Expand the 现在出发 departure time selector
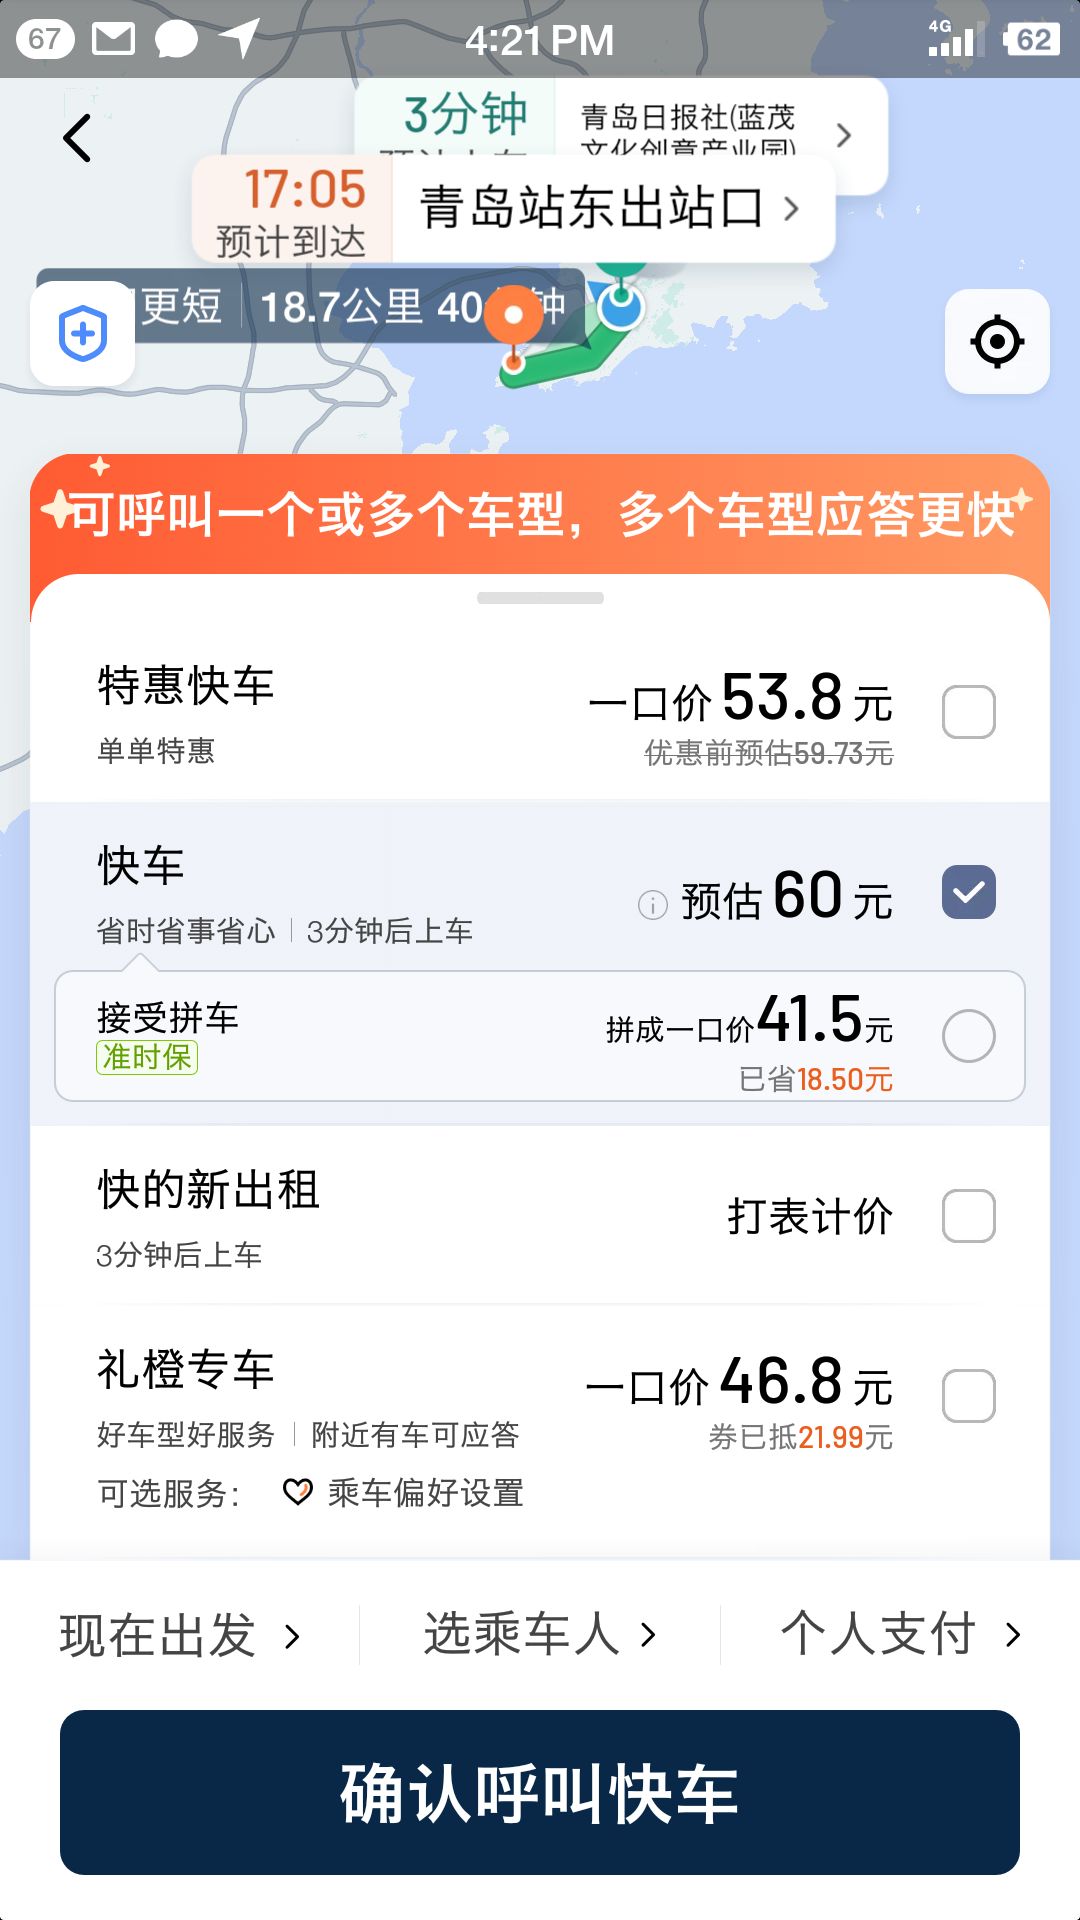 point(180,1636)
